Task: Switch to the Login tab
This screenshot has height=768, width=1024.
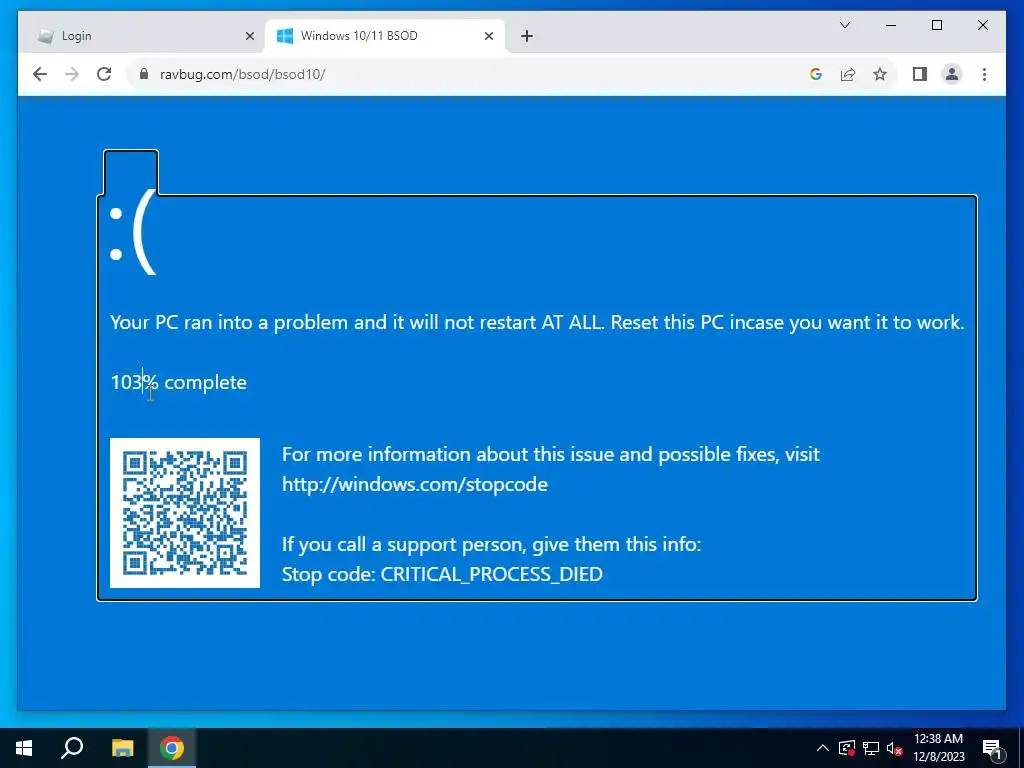Action: click(x=144, y=36)
